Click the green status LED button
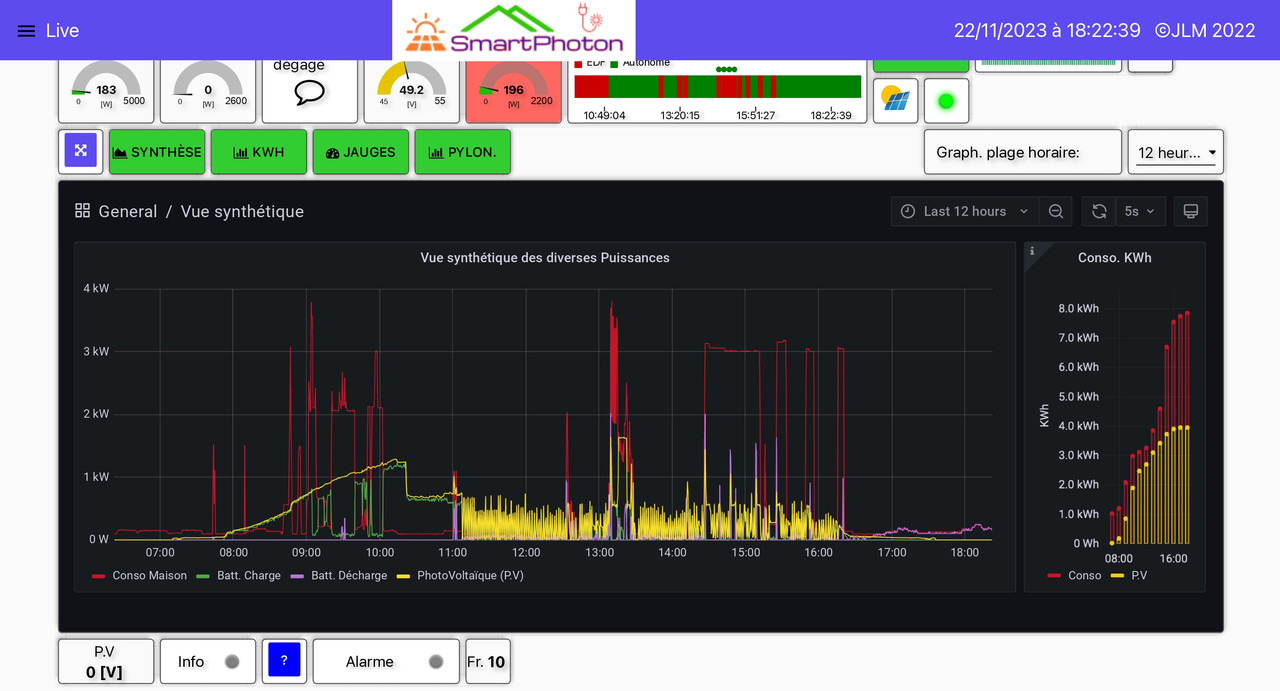Image resolution: width=1280 pixels, height=691 pixels. pyautogui.click(x=946, y=101)
